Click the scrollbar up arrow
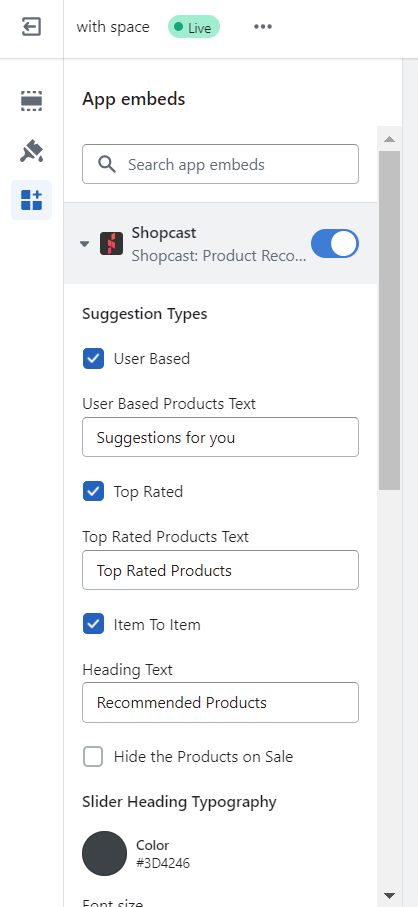This screenshot has width=418, height=907. pos(389,139)
